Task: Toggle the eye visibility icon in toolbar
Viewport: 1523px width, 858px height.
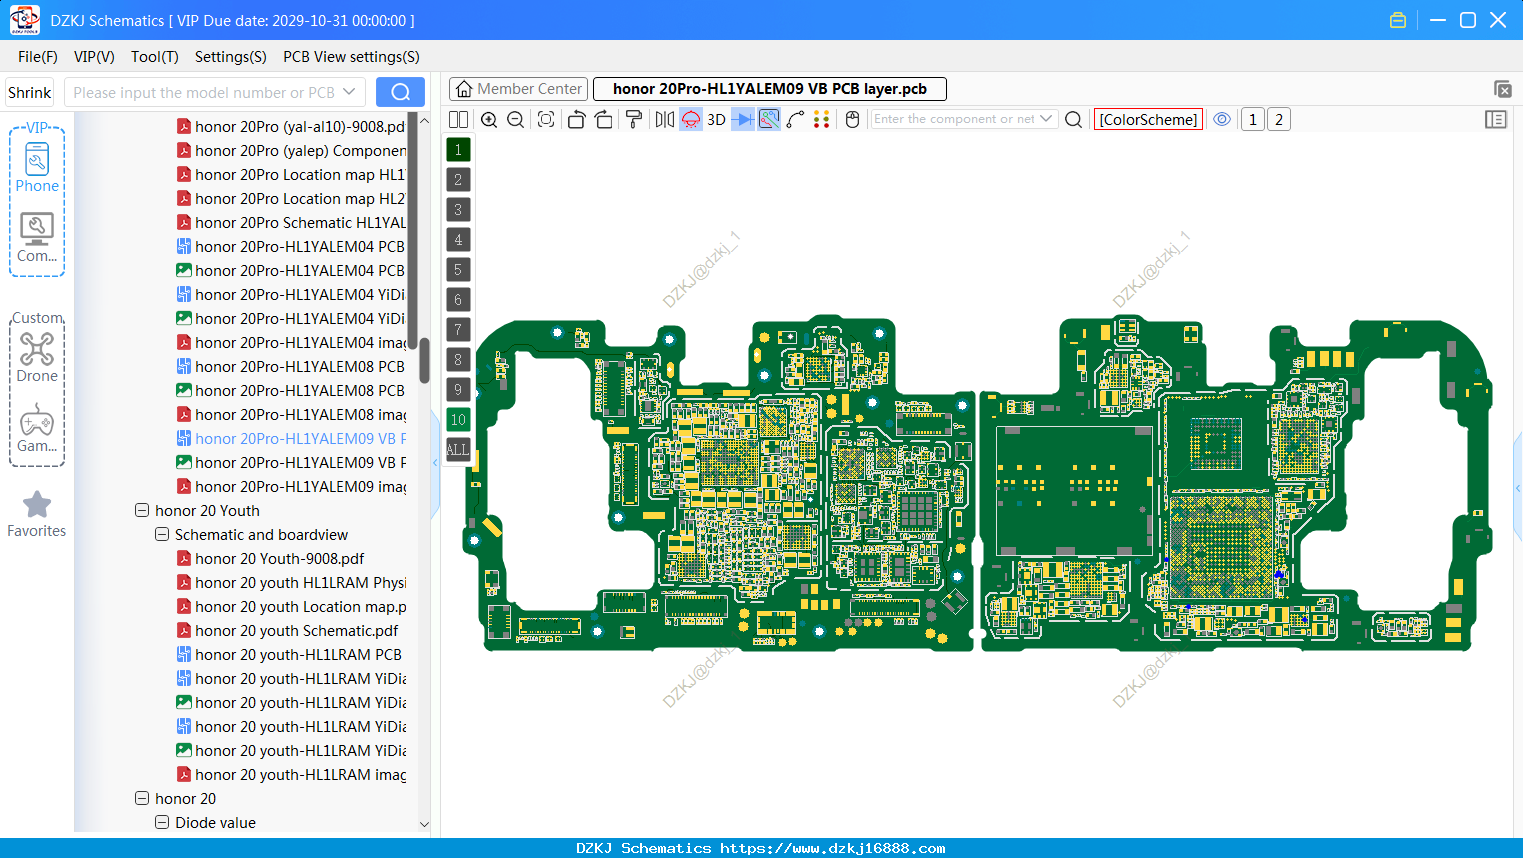Action: [x=1222, y=119]
